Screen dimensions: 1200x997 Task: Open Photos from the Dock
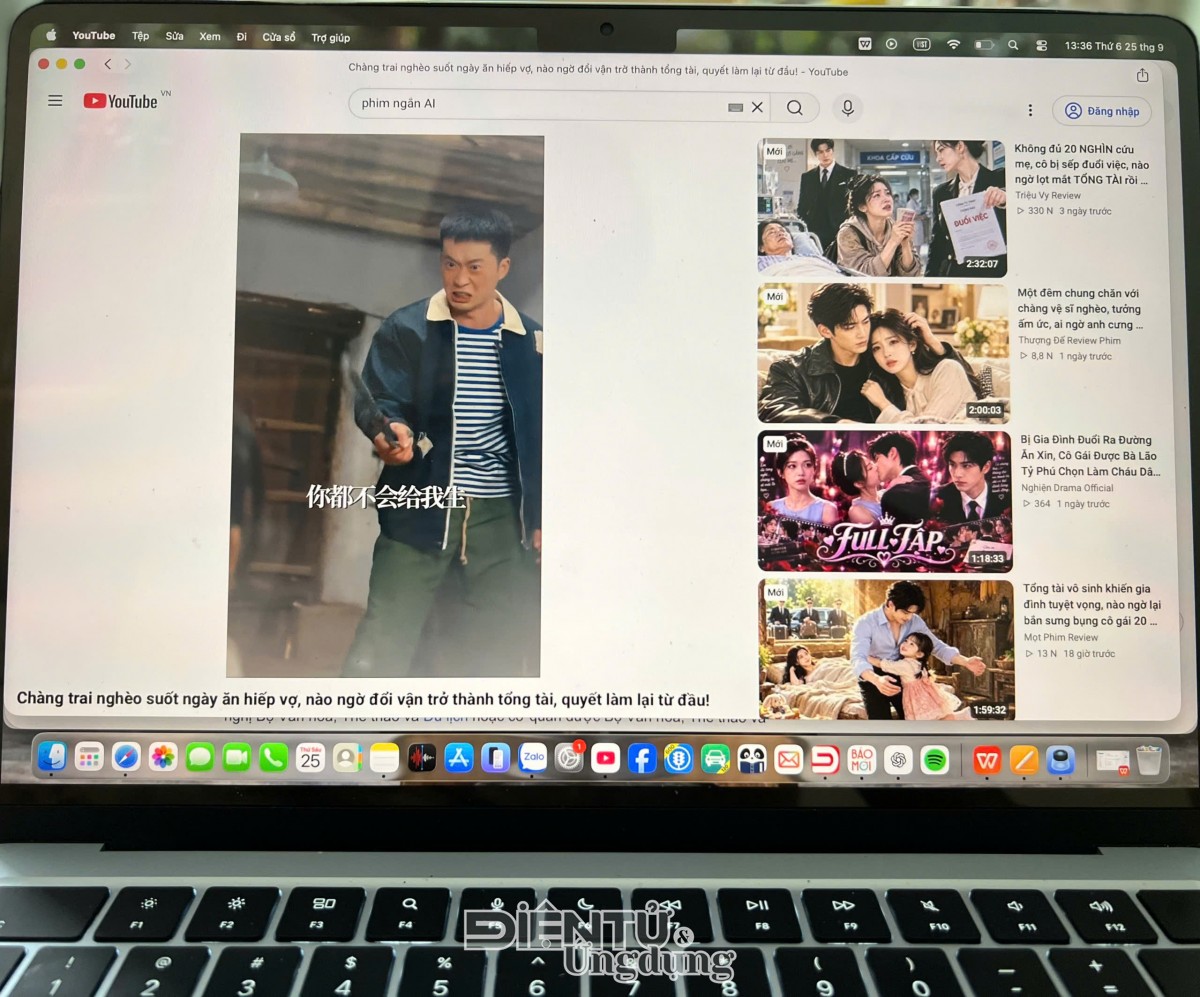coord(163,757)
